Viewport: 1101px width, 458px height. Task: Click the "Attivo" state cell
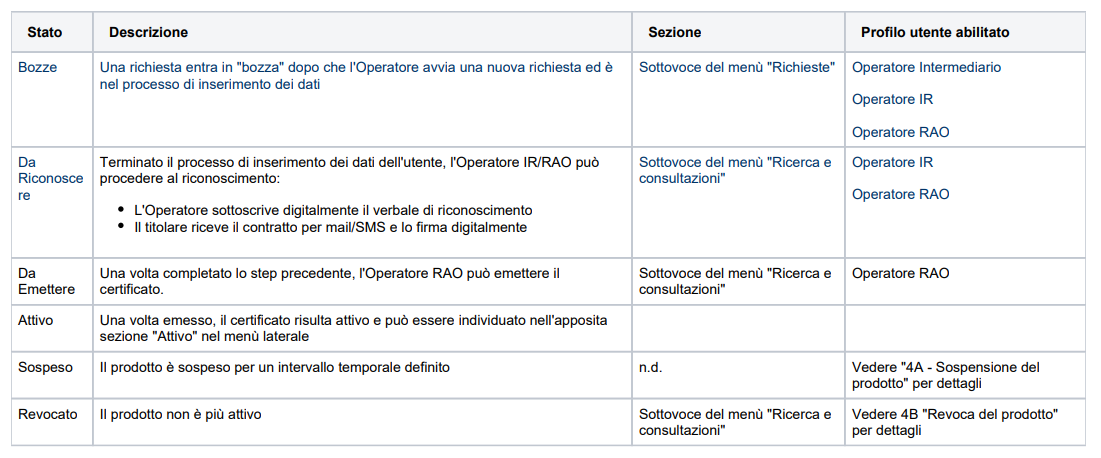pyautogui.click(x=36, y=320)
